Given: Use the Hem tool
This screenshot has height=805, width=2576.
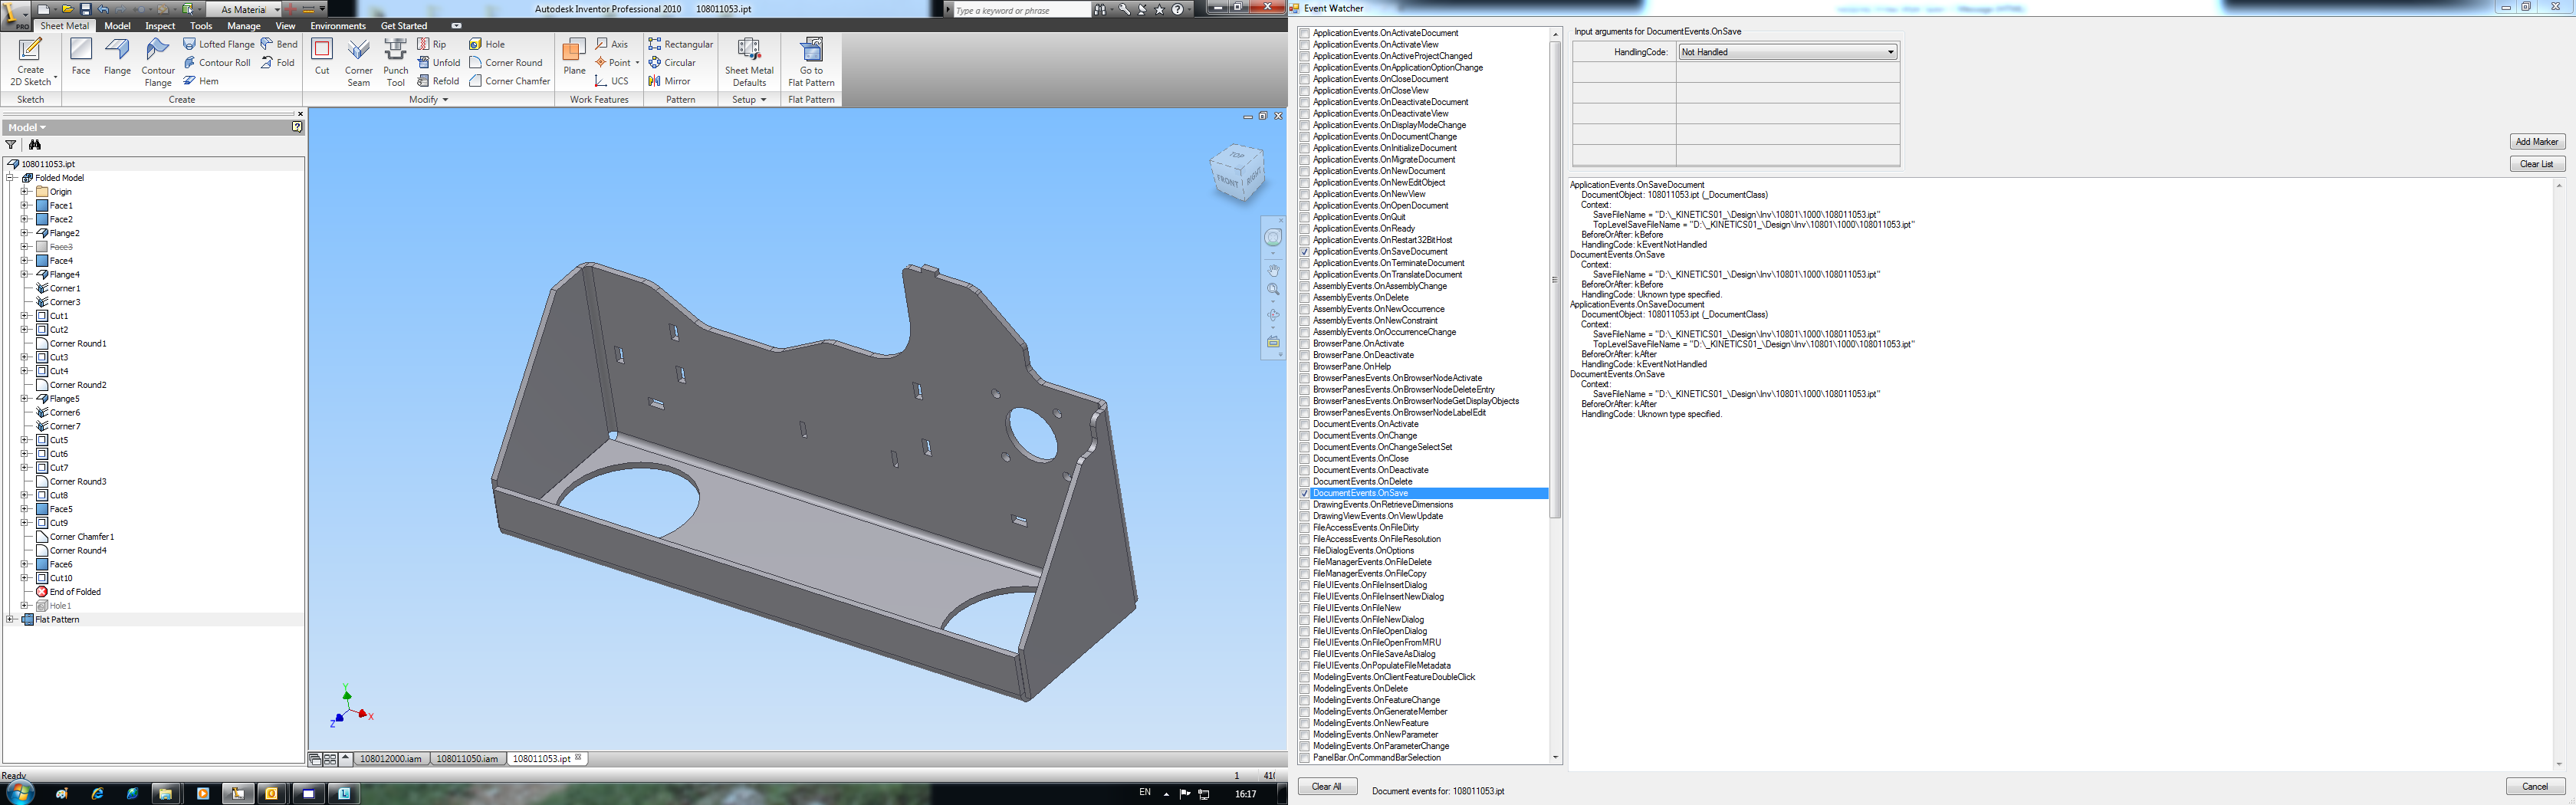Looking at the screenshot, I should 201,81.
